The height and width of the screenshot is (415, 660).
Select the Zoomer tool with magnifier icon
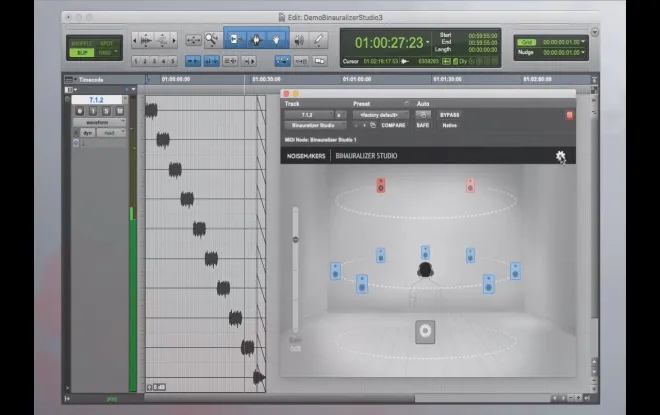[x=211, y=40]
